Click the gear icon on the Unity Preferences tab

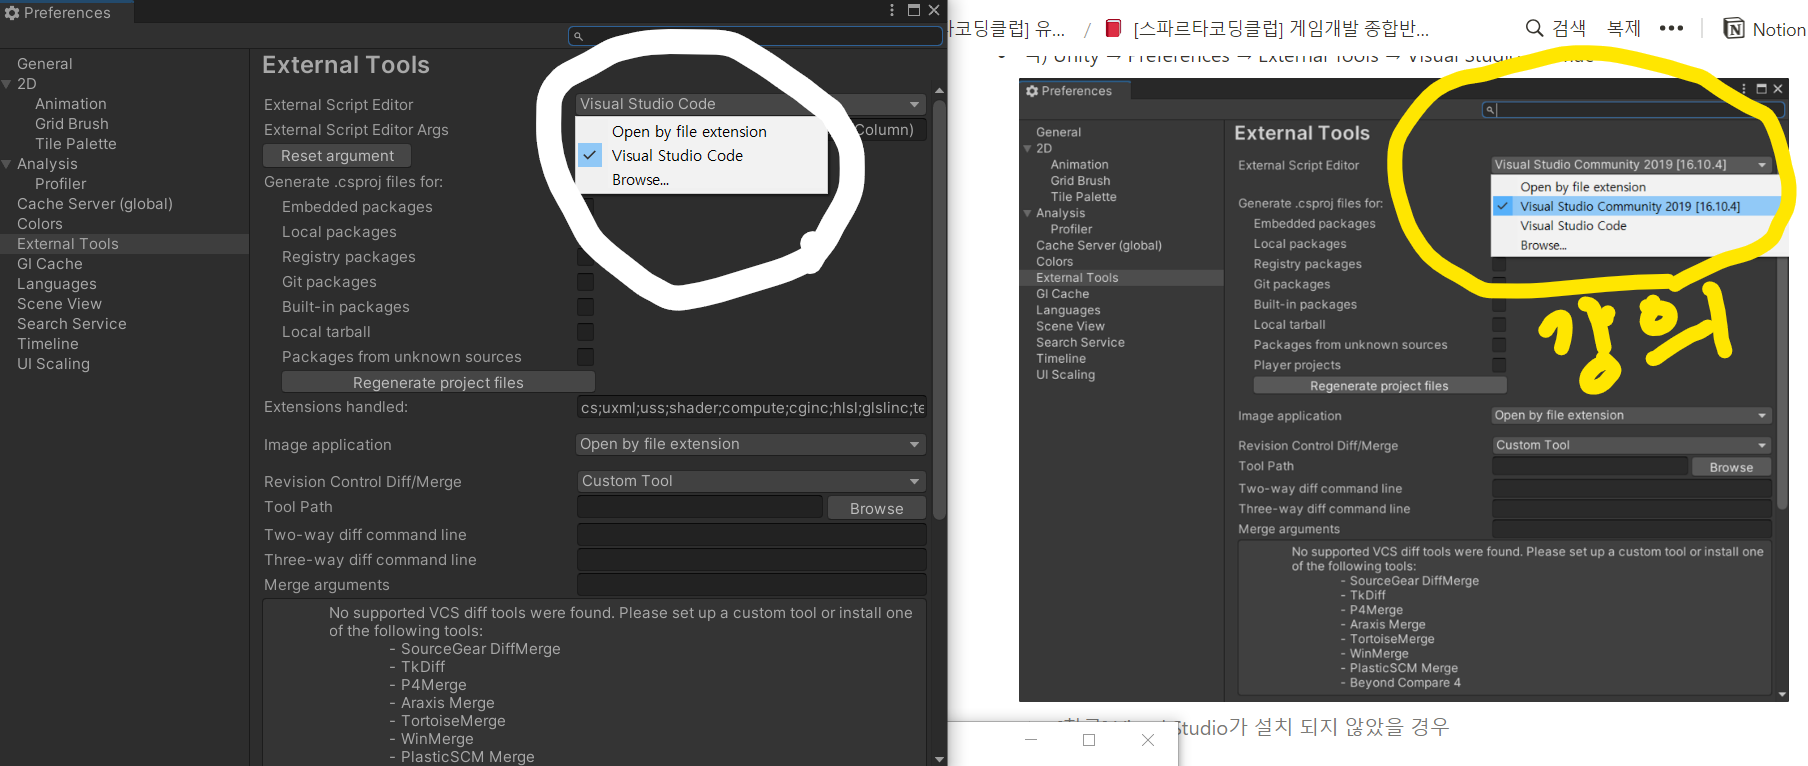12,13
